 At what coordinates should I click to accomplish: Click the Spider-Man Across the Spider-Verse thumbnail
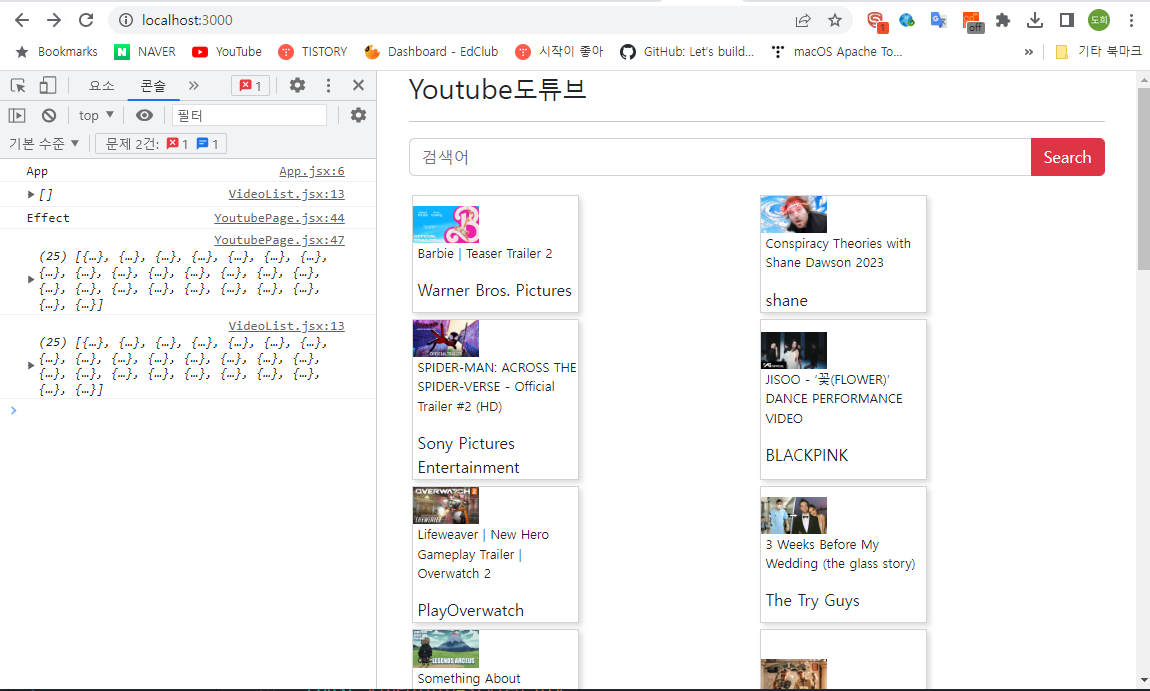[x=446, y=338]
